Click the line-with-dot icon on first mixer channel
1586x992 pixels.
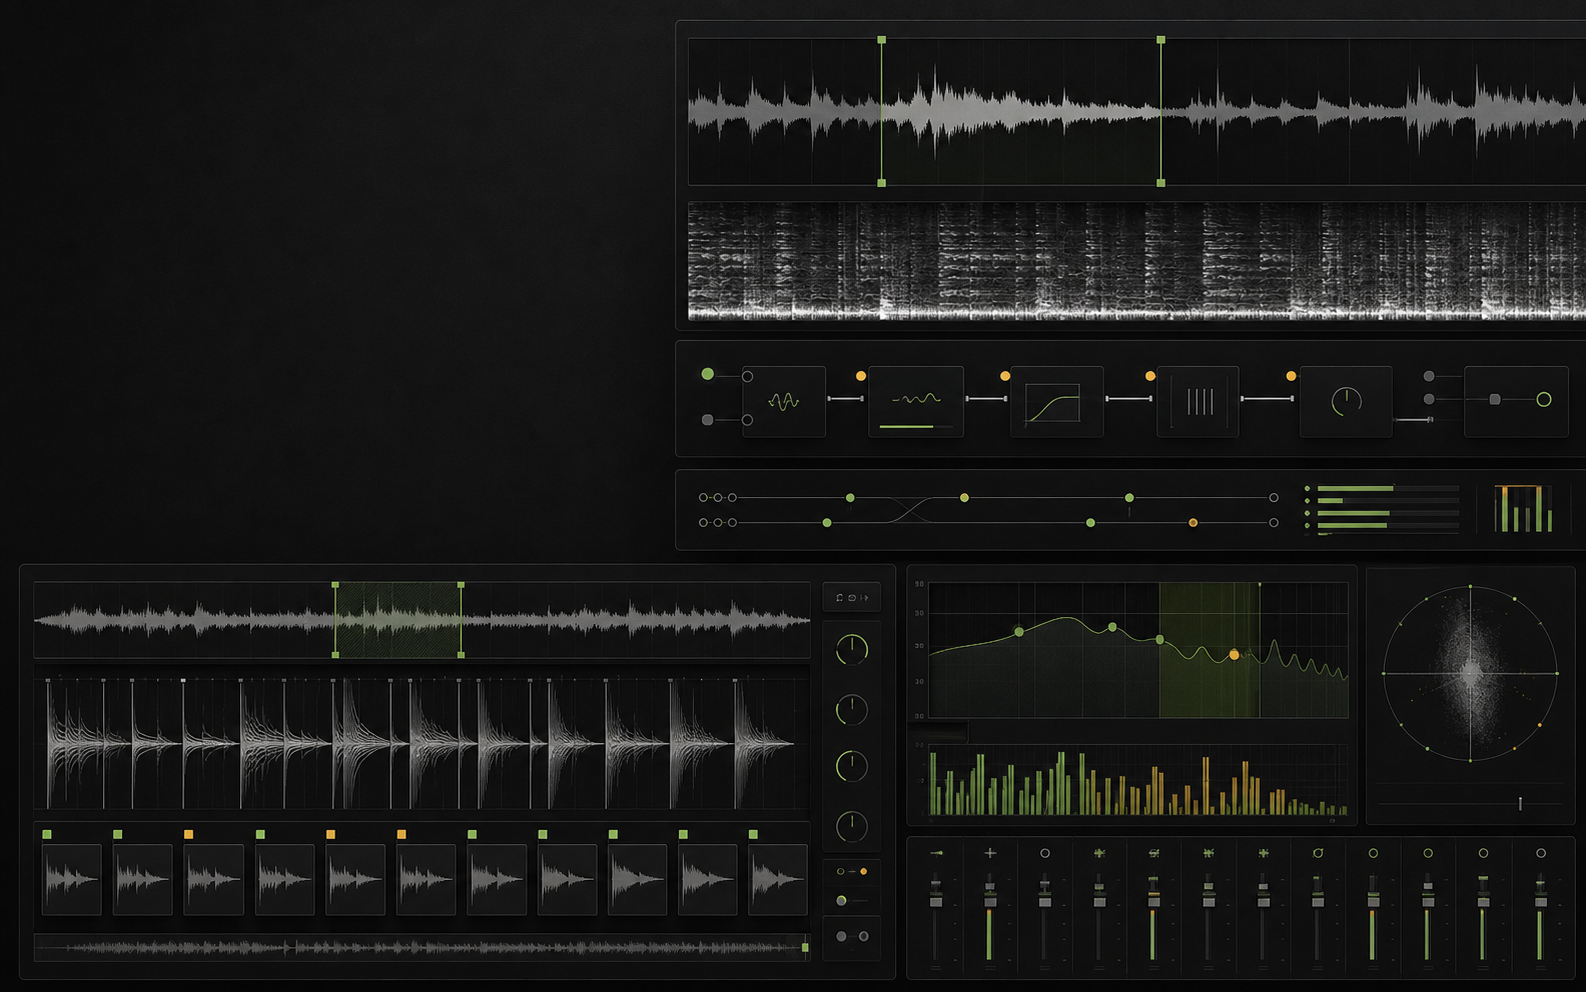(x=936, y=853)
